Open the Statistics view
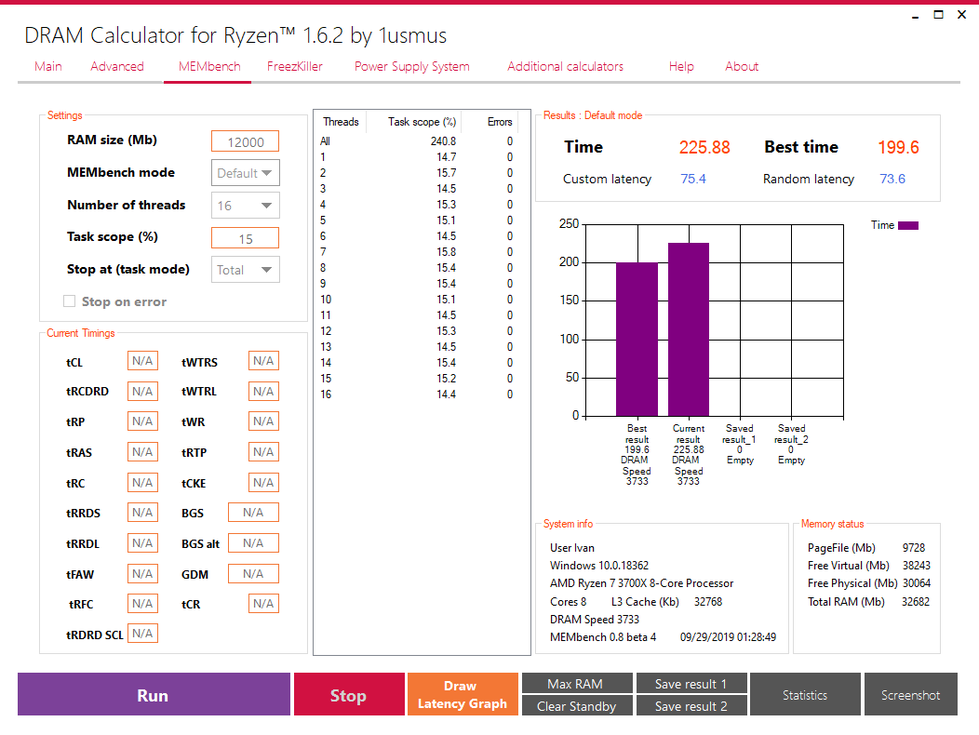 pos(805,695)
